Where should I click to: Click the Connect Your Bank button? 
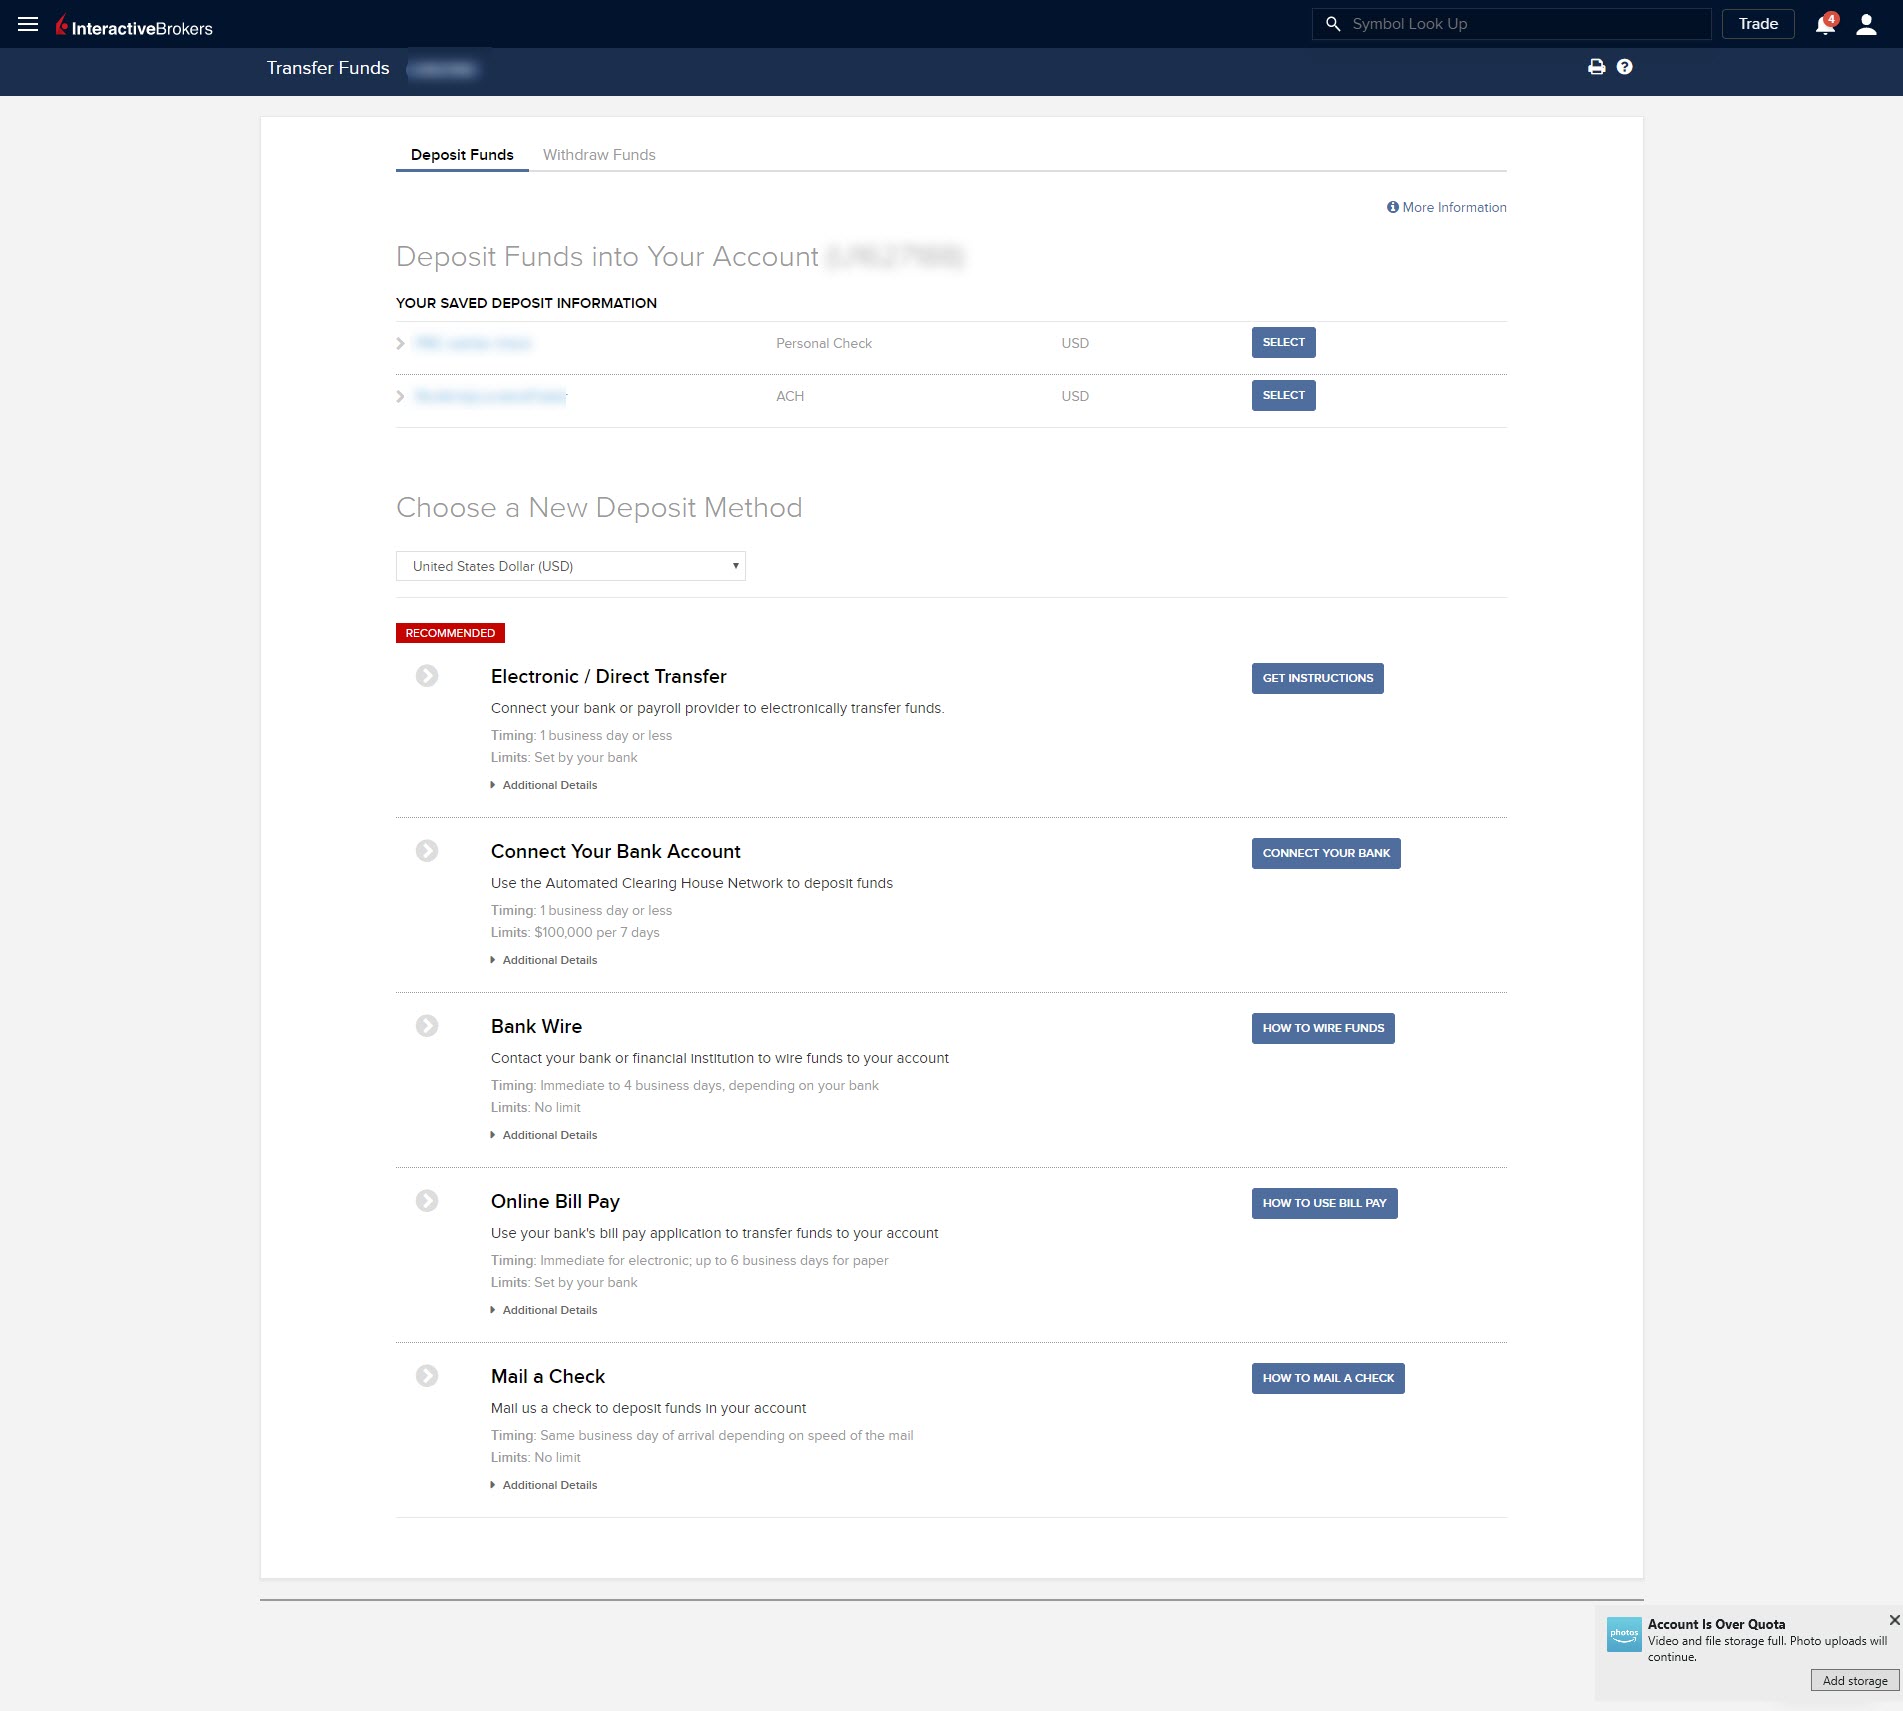1326,853
